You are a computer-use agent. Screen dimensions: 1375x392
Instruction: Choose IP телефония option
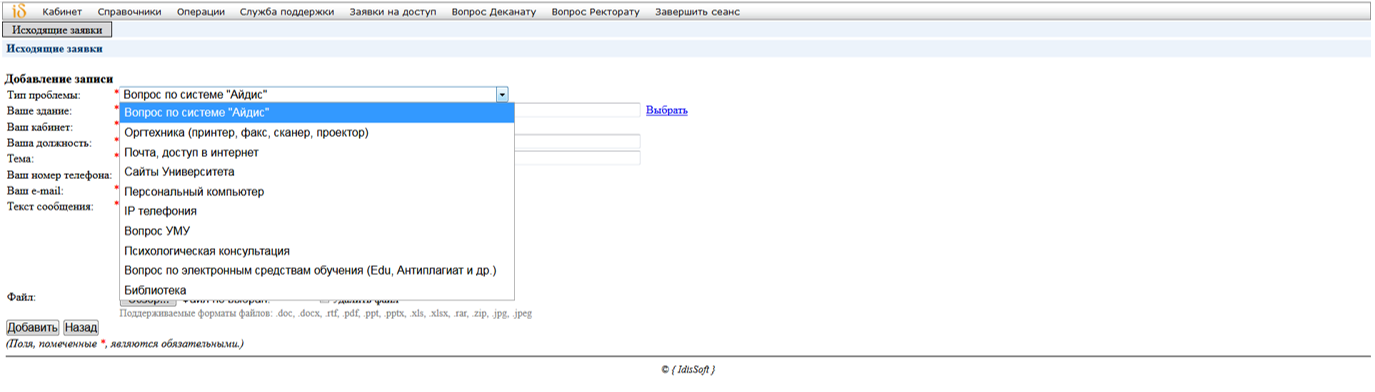point(316,211)
